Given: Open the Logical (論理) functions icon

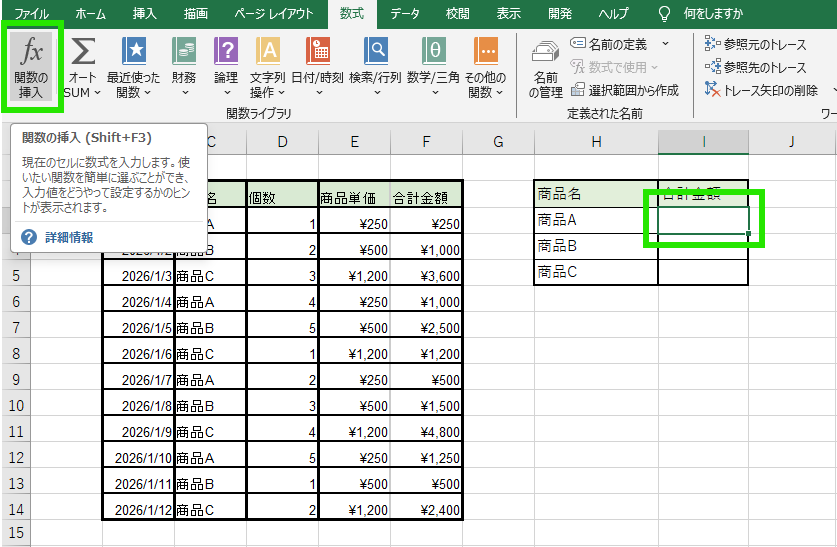Looking at the screenshot, I should coord(226,52).
